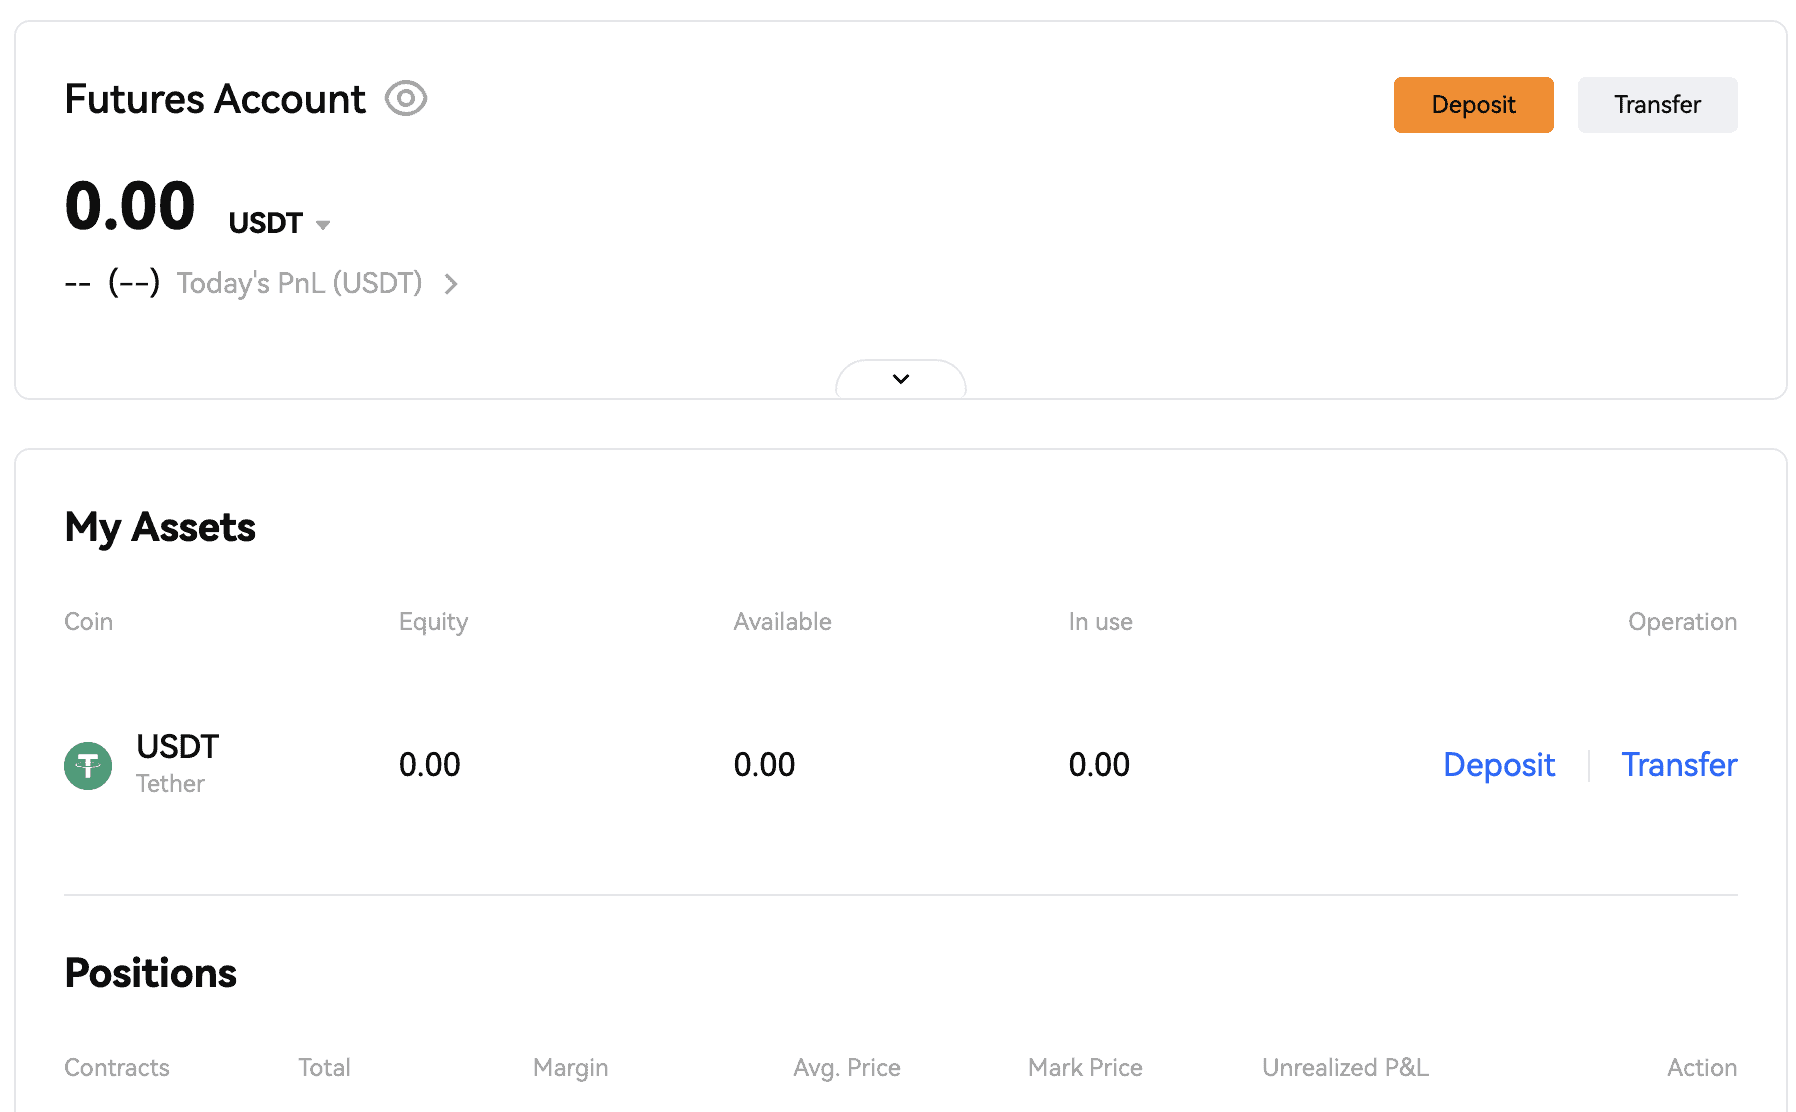Click the gray Transfer button
Screen dimensions: 1796x1112
click(x=1657, y=105)
